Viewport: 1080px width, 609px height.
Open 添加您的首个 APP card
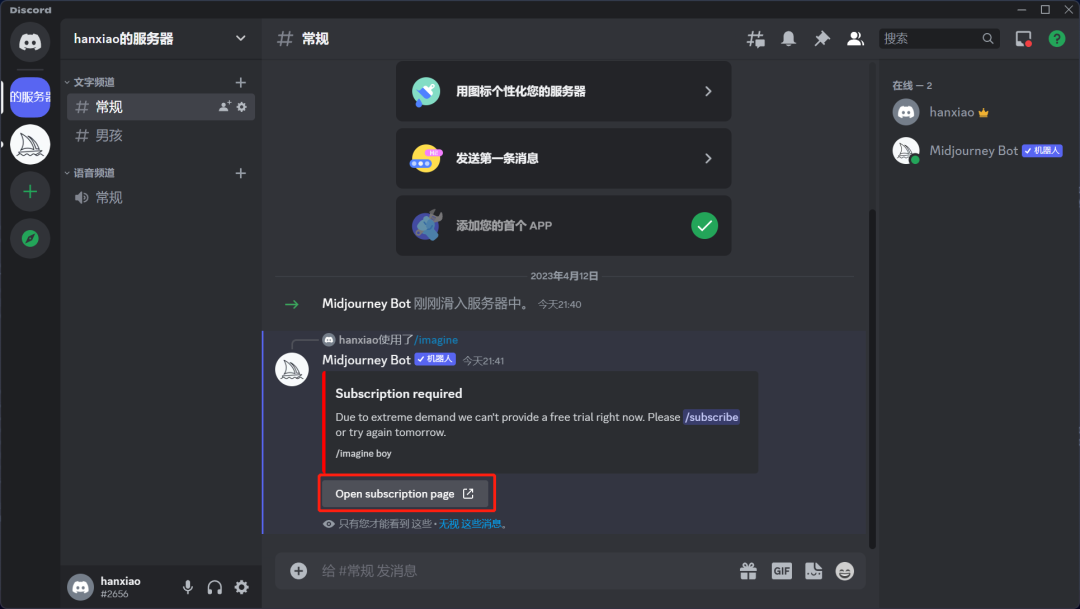[x=563, y=225]
